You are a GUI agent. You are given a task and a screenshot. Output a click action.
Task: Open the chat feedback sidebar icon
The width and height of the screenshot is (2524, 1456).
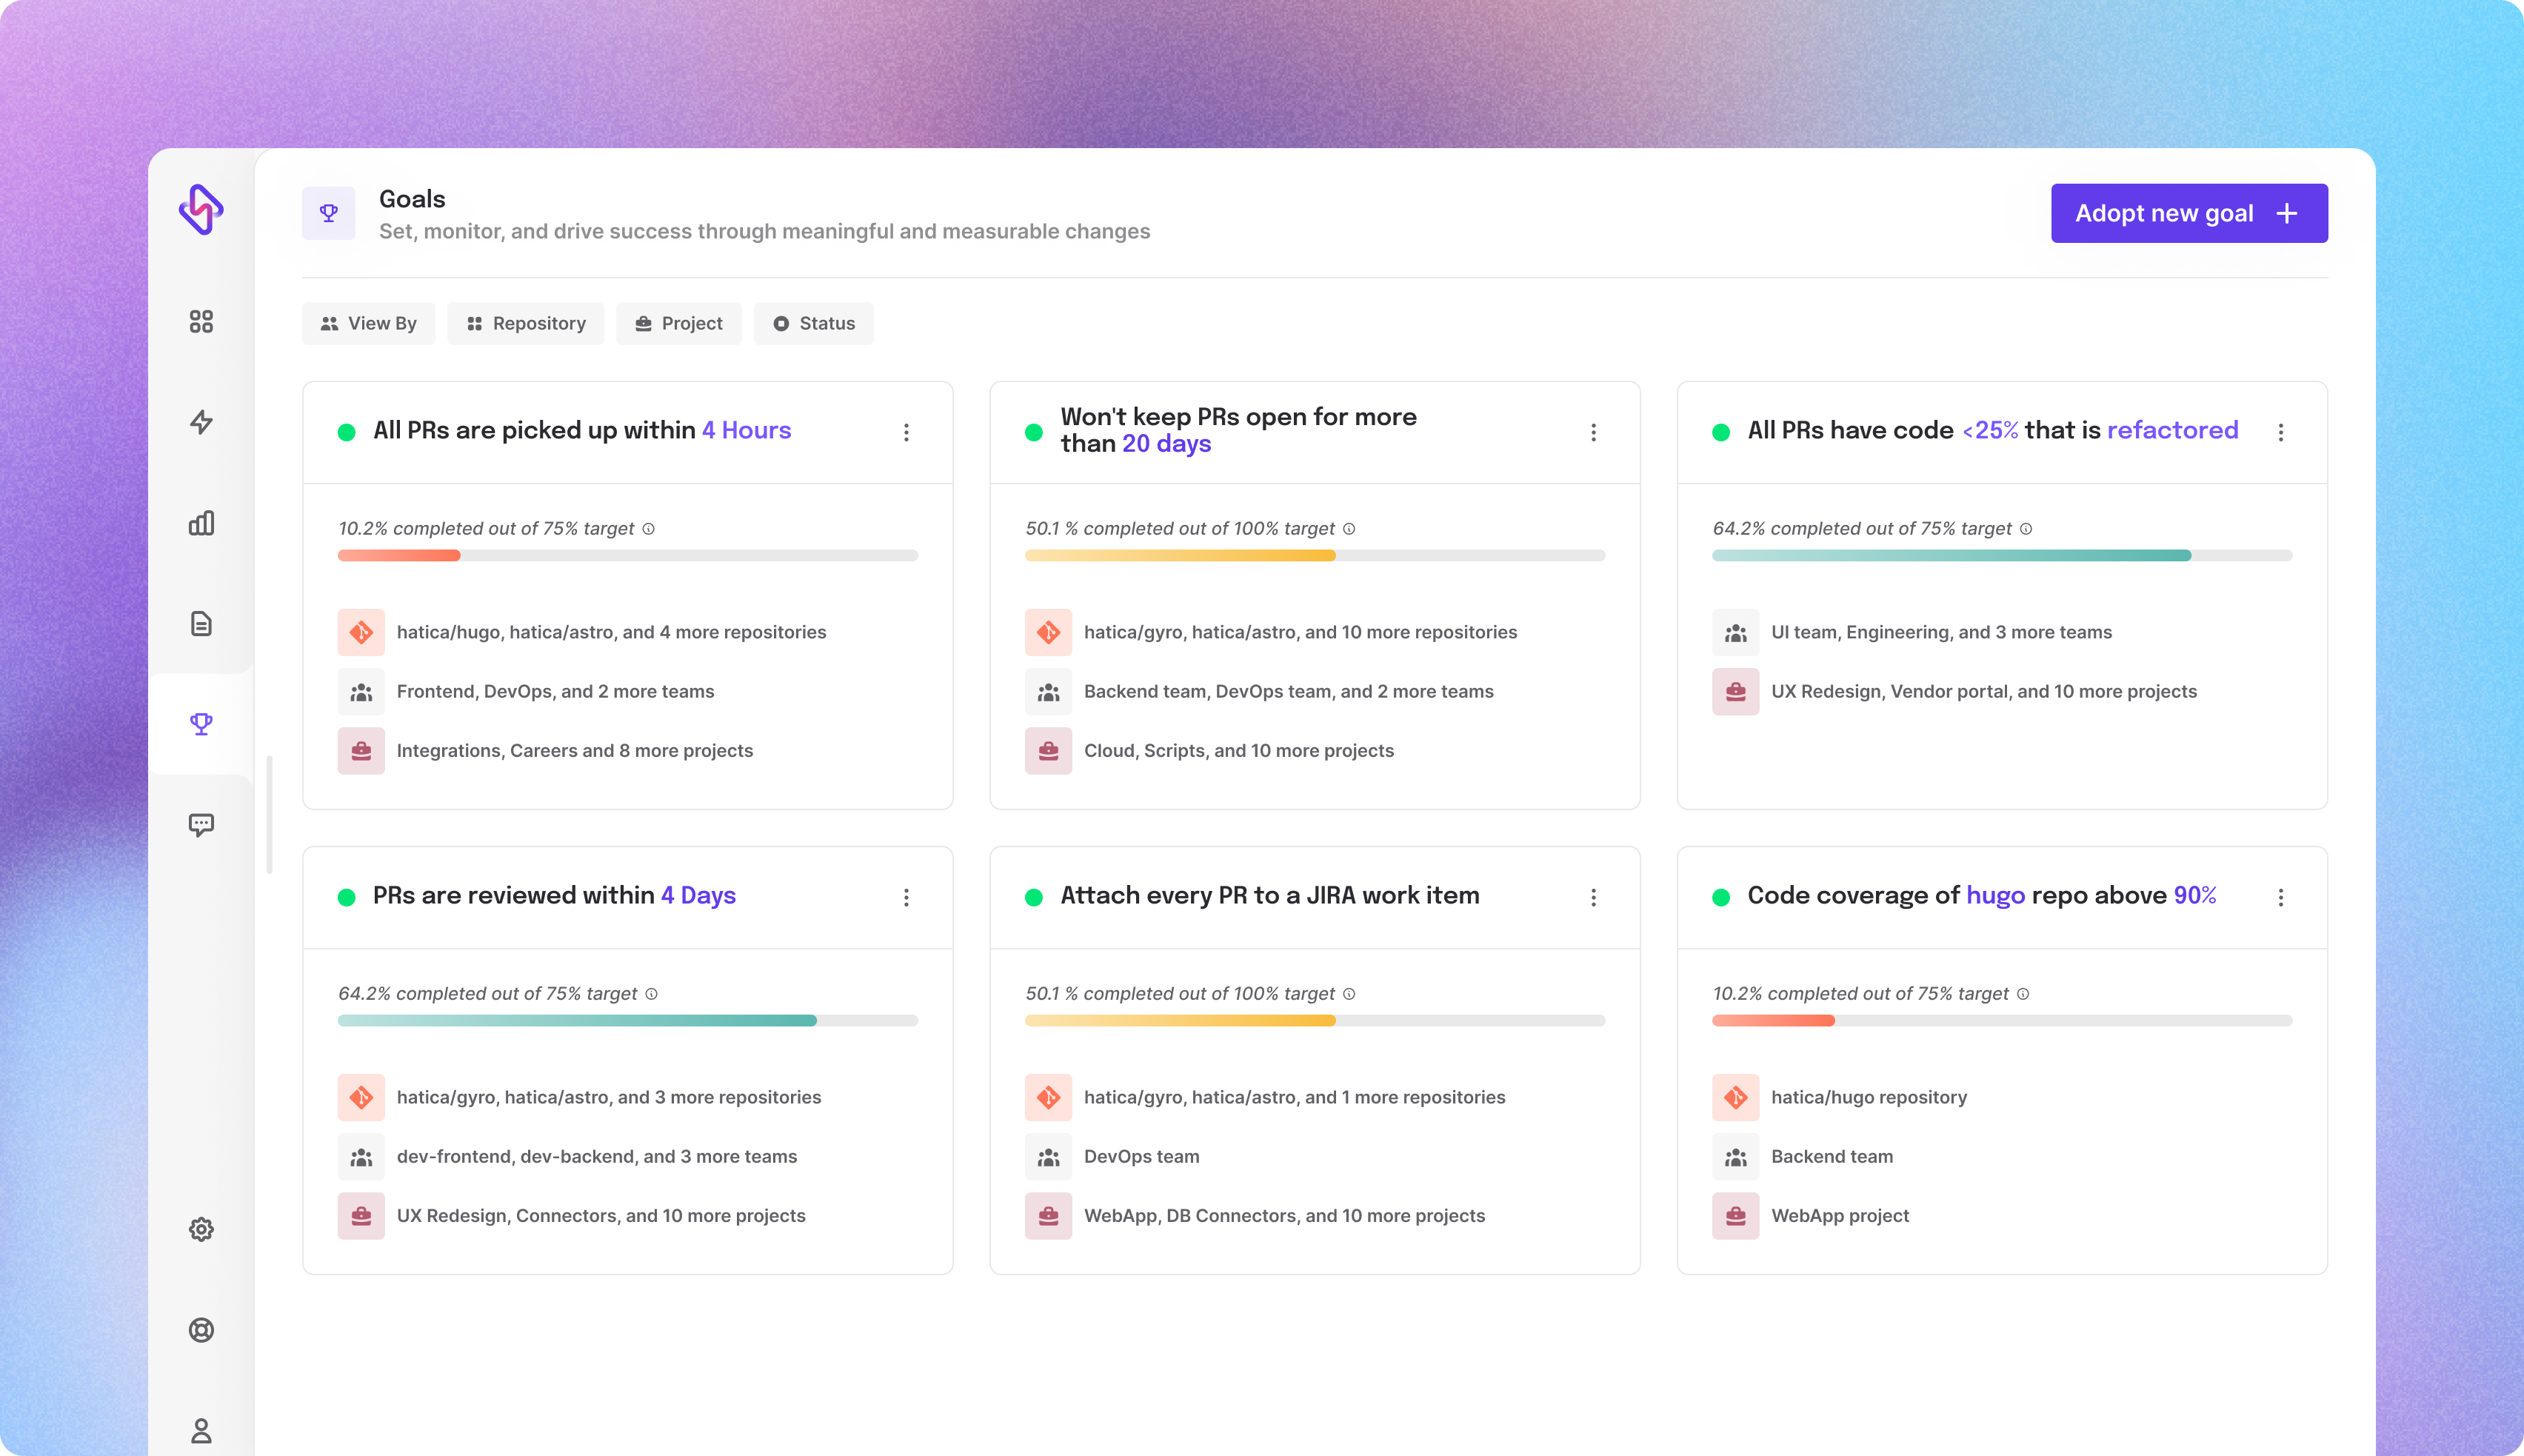(x=201, y=825)
